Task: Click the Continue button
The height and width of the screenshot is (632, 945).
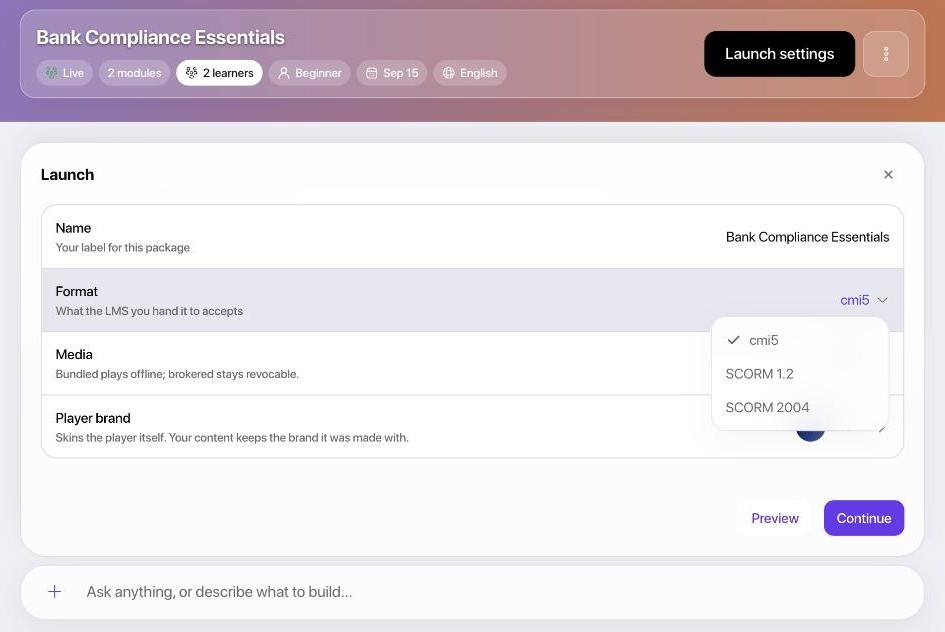Action: click(864, 518)
